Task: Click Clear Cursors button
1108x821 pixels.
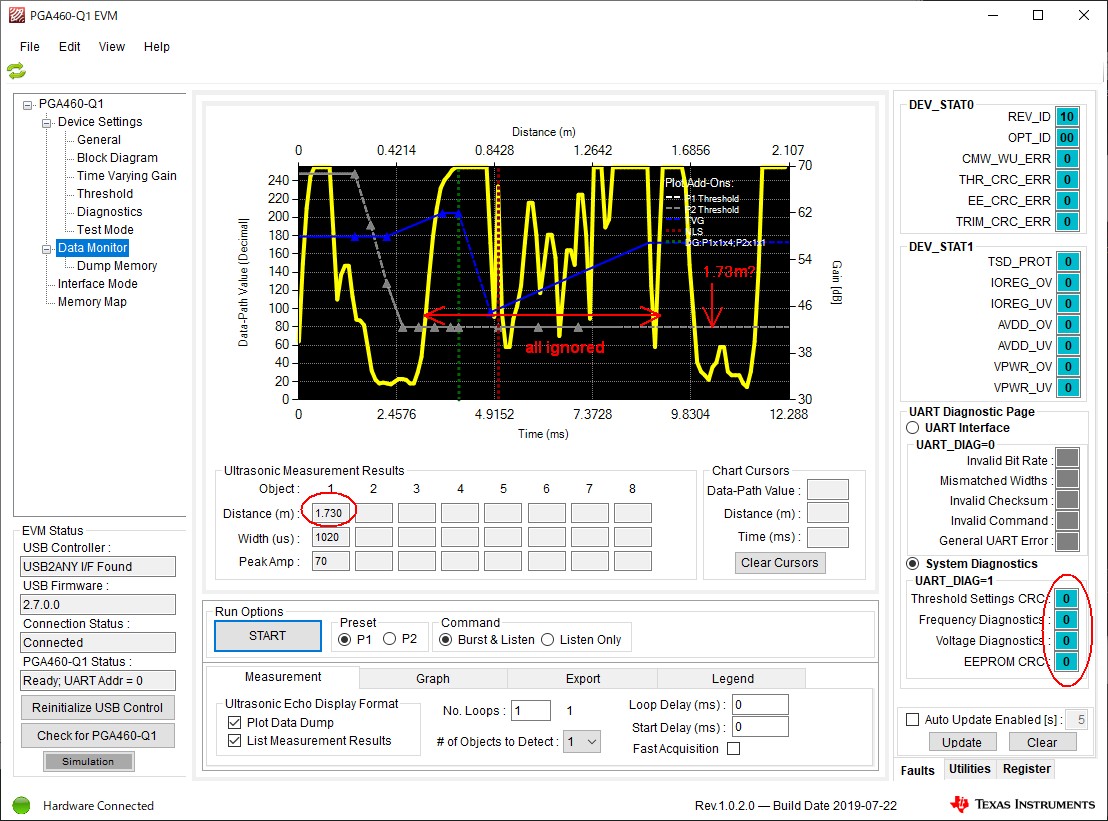Action: click(x=779, y=563)
